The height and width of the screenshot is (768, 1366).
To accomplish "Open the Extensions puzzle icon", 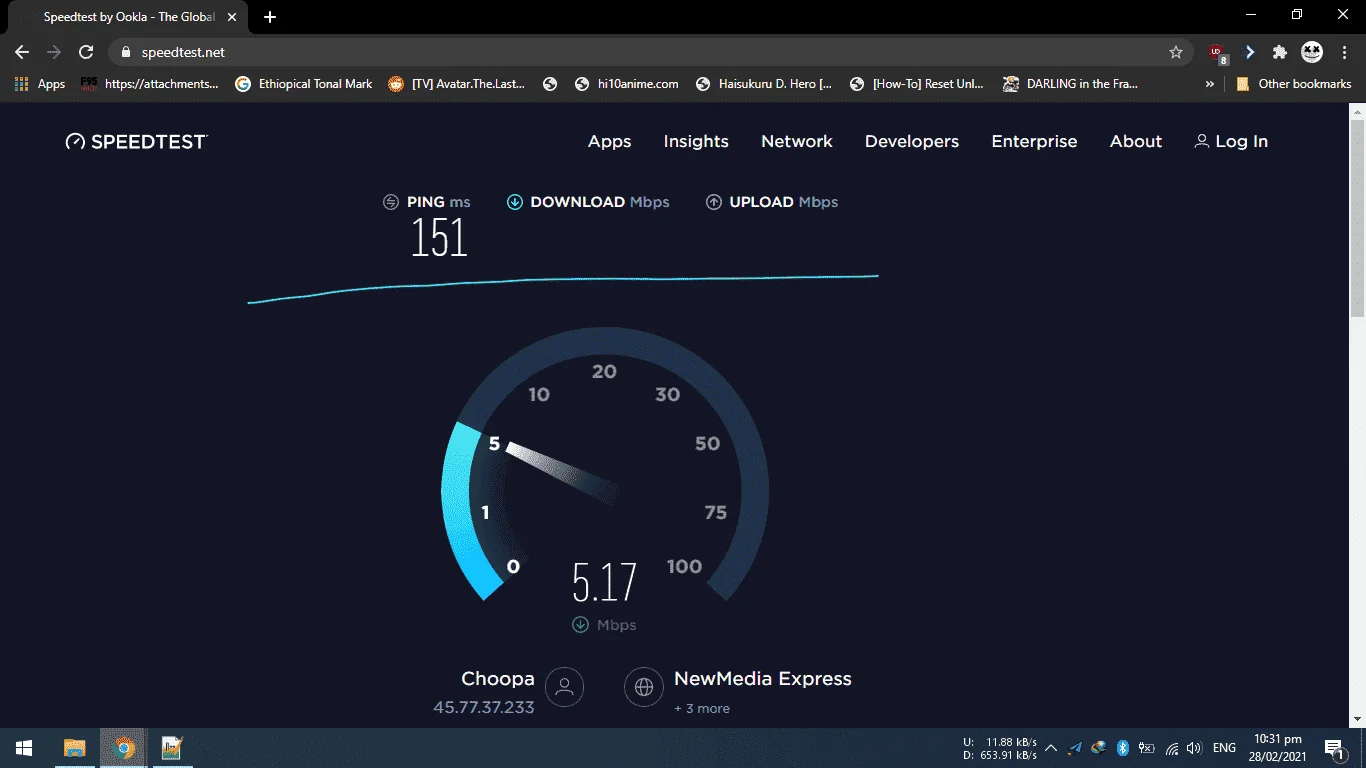I will click(x=1280, y=52).
